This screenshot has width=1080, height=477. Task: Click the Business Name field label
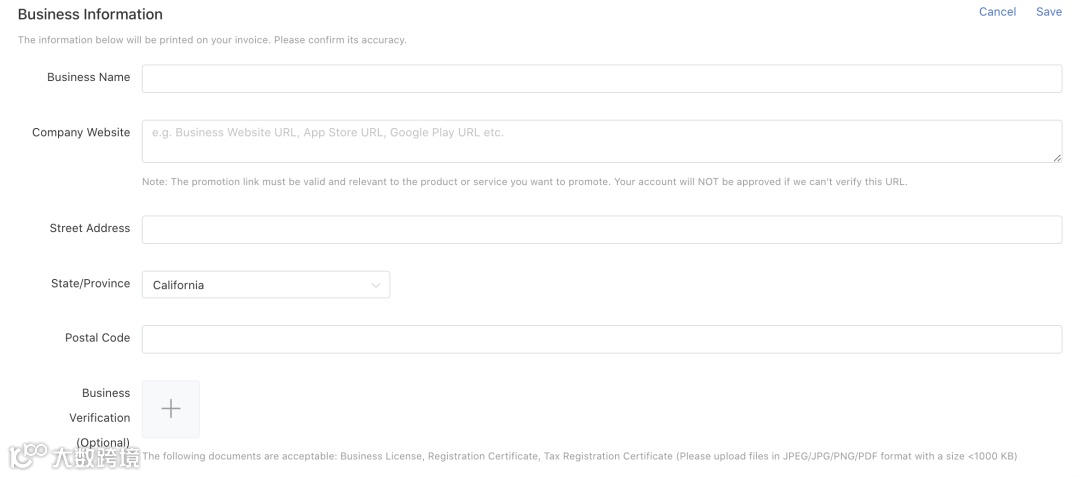[x=88, y=77]
